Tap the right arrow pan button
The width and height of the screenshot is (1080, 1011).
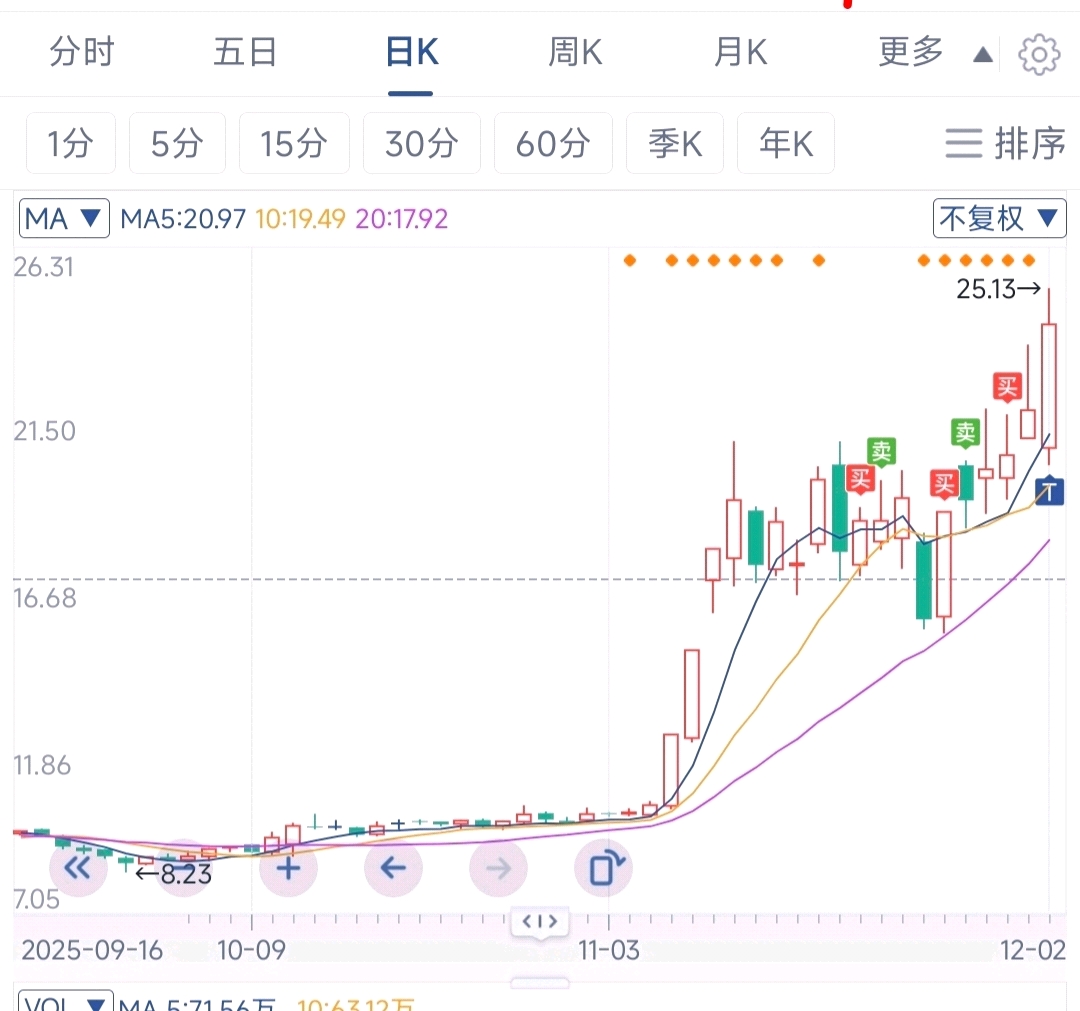click(x=498, y=868)
